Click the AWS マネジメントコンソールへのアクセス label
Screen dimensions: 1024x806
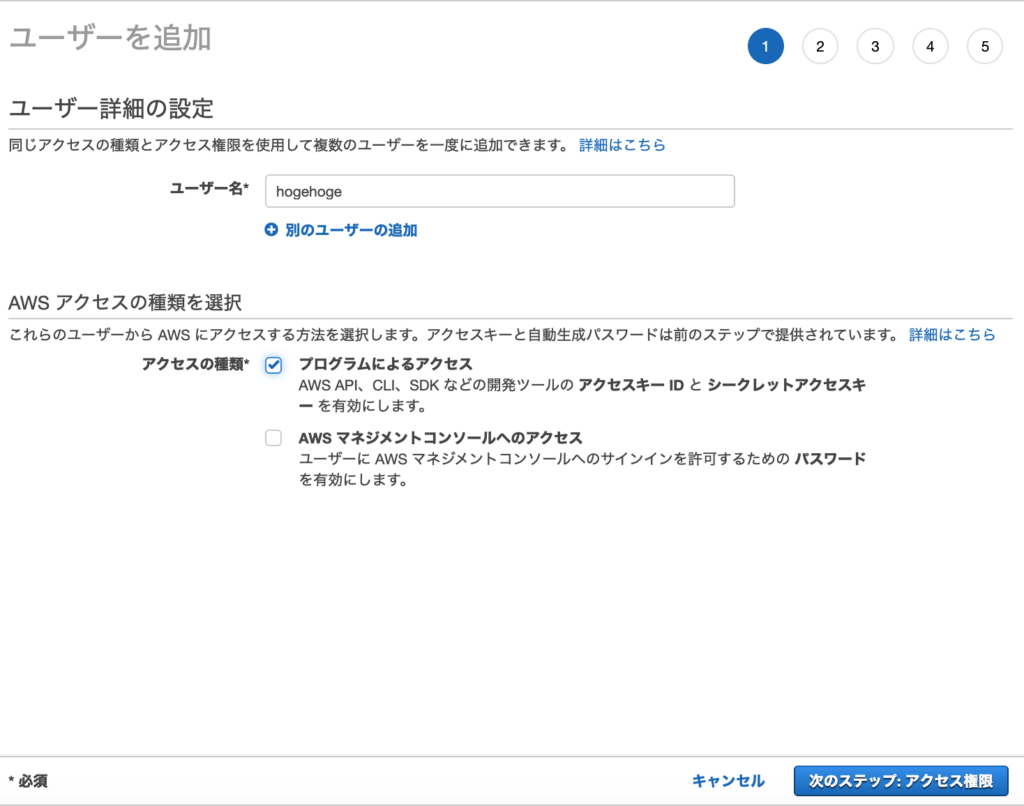pos(440,438)
